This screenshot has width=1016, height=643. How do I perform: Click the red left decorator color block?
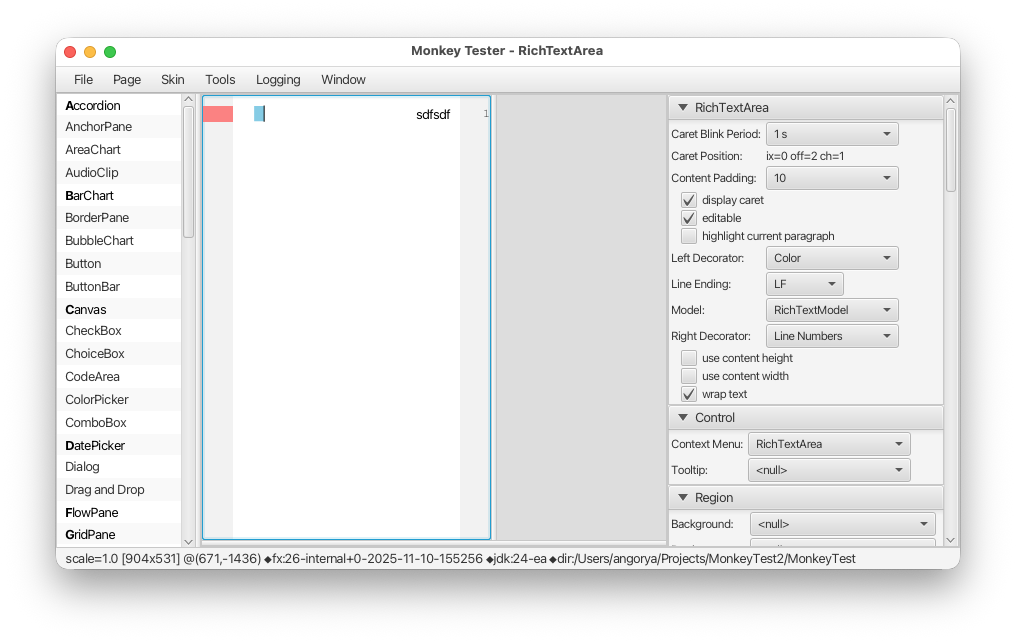[218, 114]
